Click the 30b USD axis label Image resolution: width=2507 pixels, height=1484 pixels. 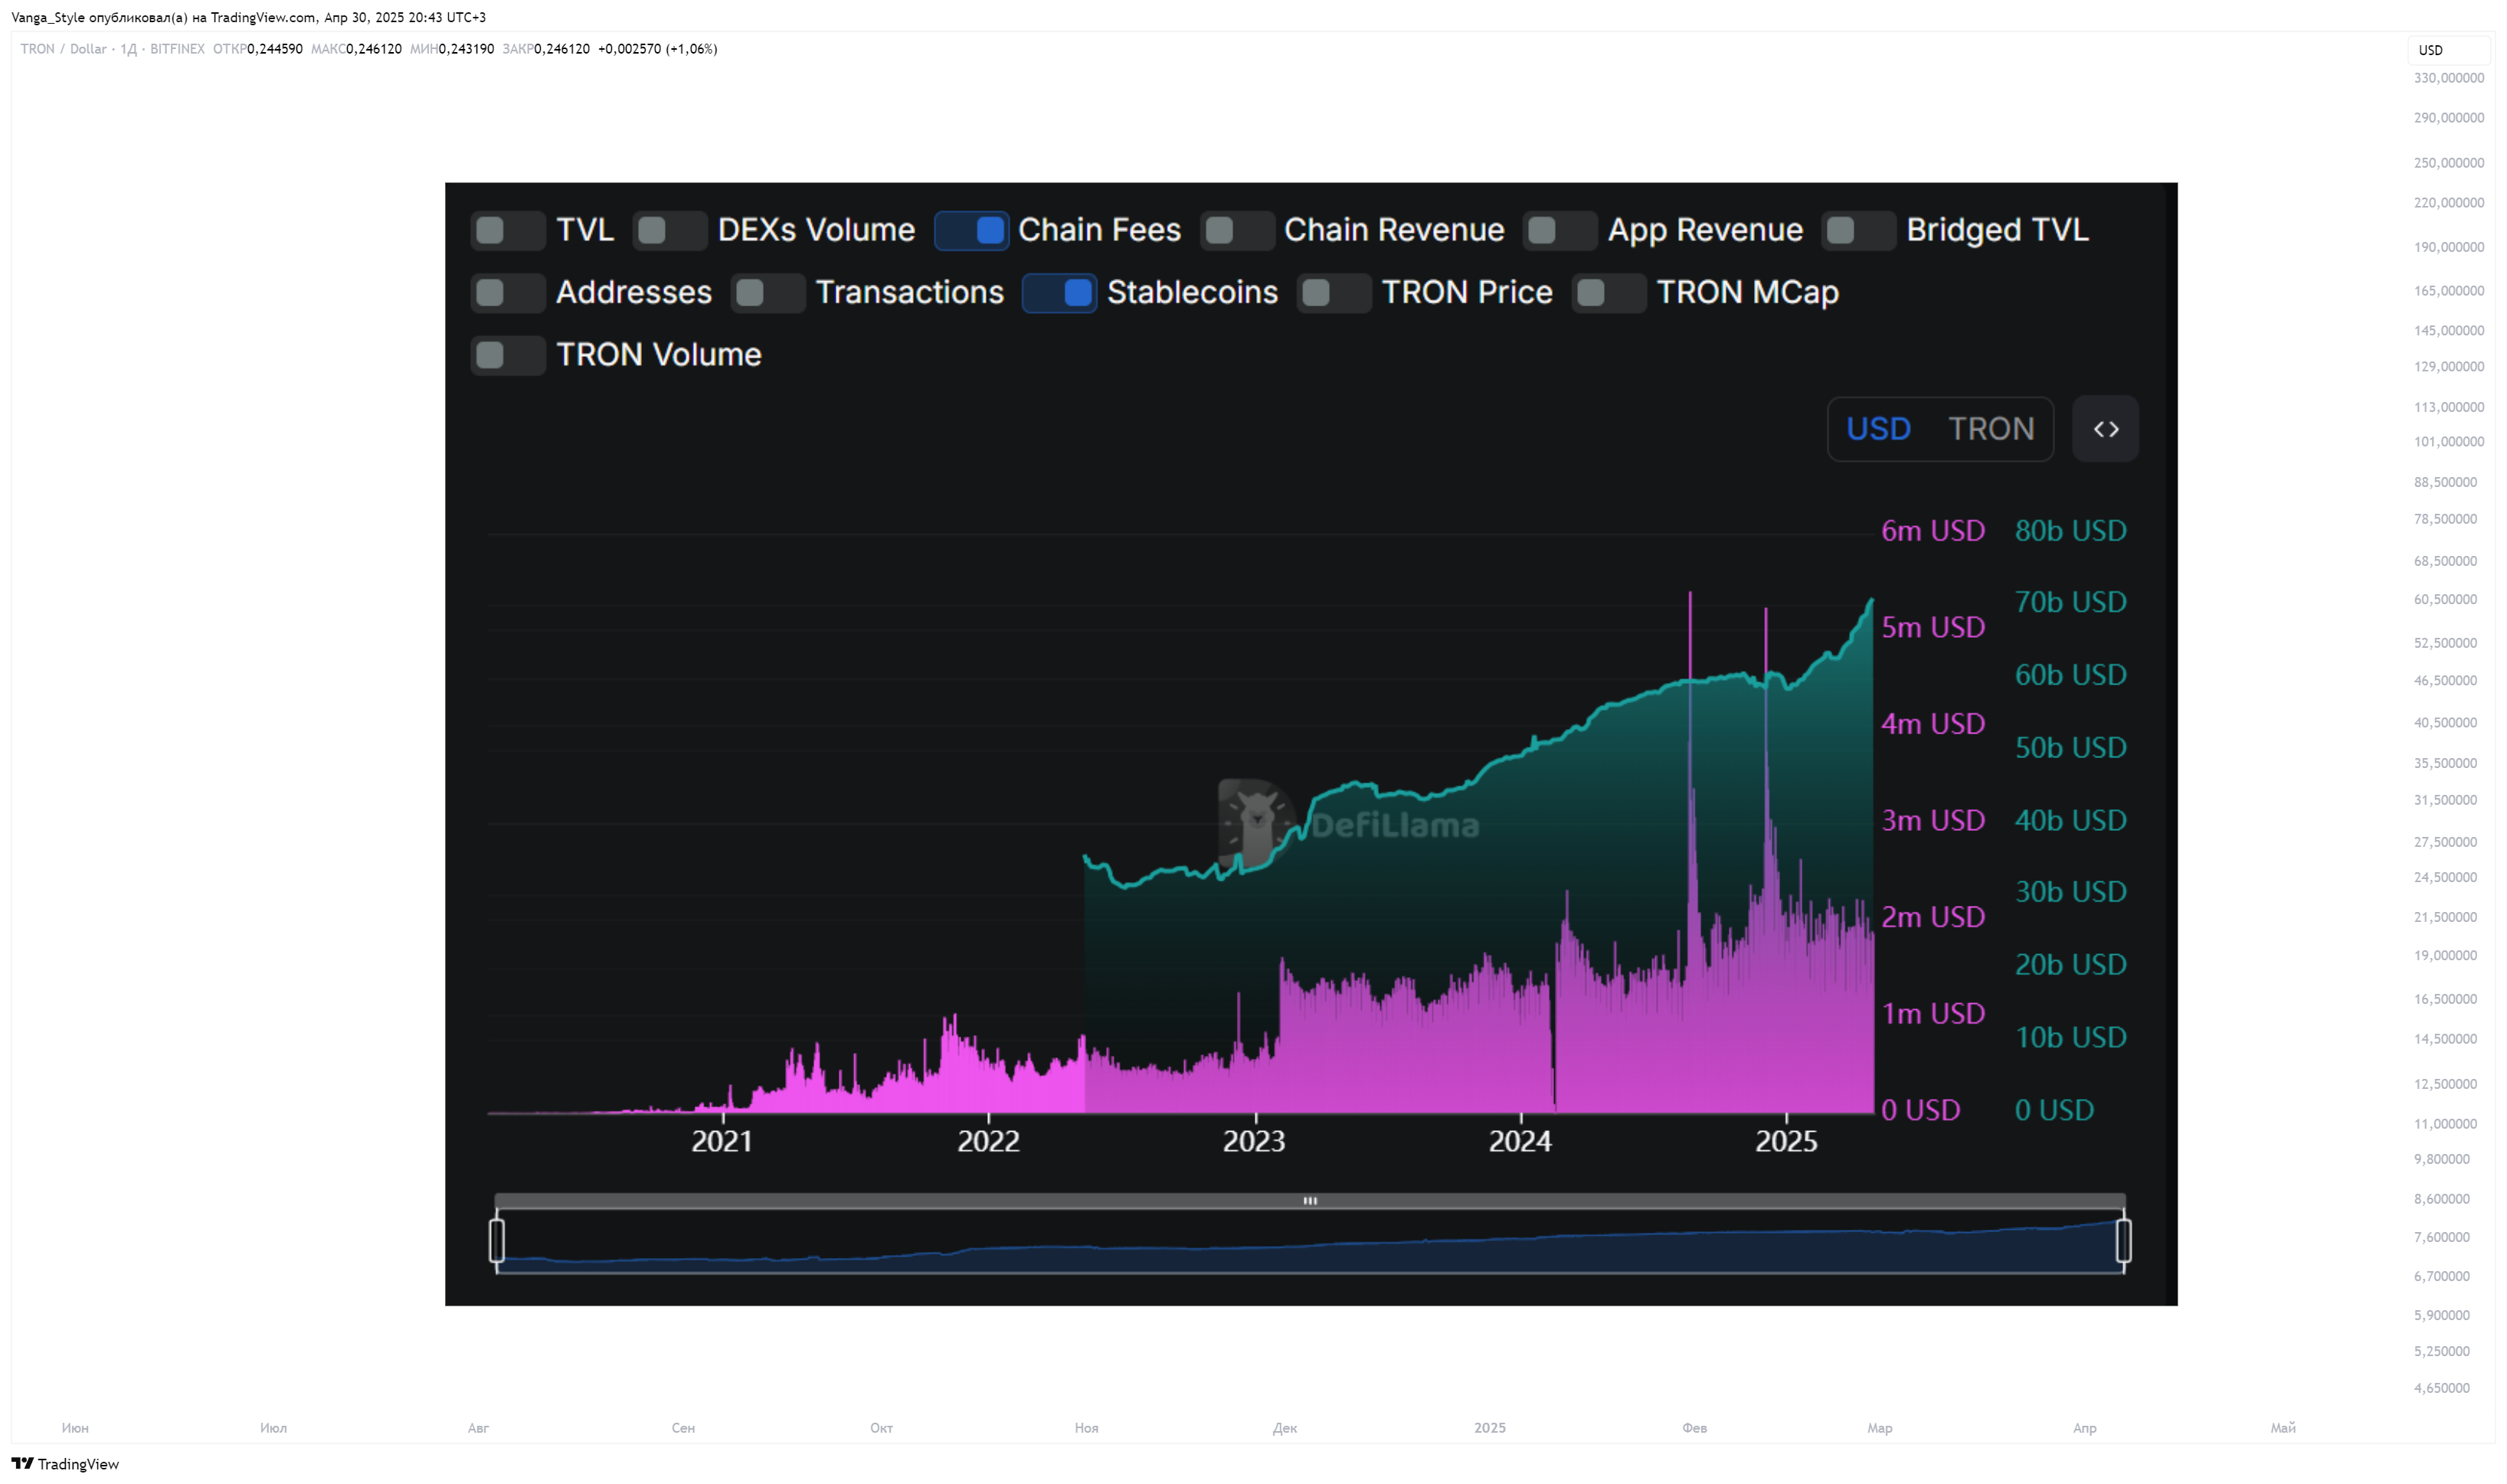pyautogui.click(x=2070, y=892)
